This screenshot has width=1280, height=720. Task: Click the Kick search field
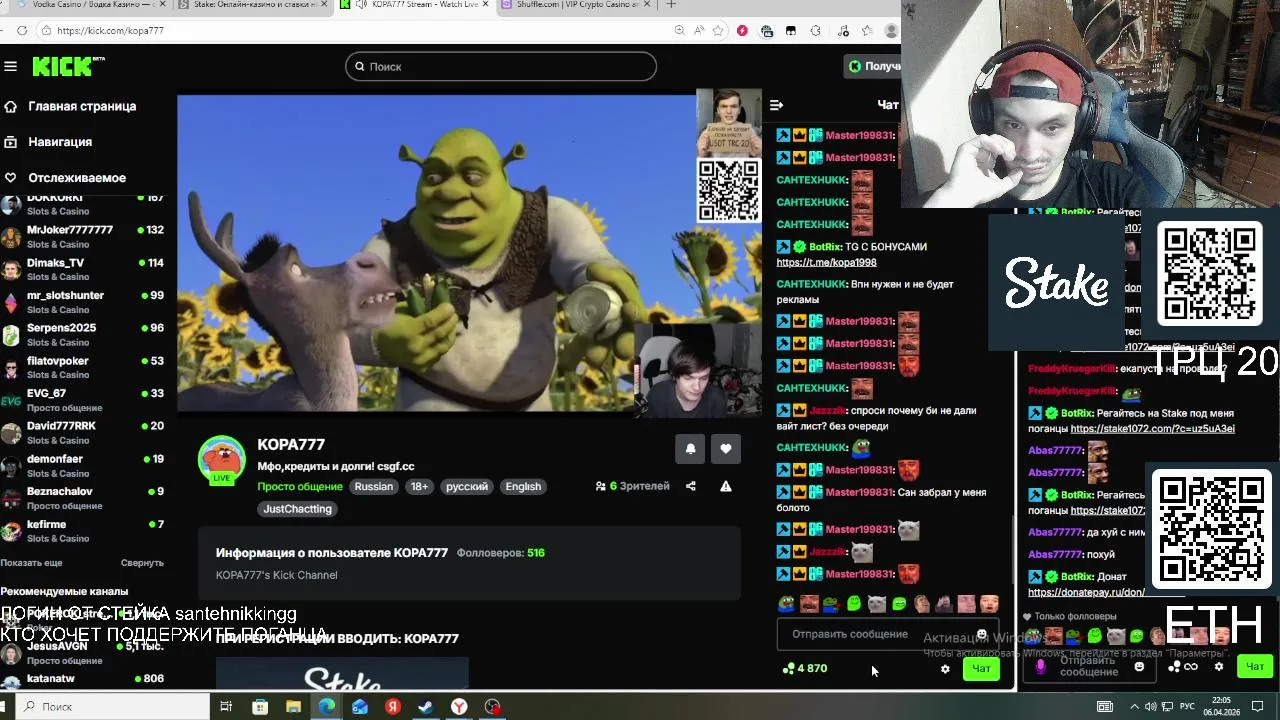coord(501,67)
